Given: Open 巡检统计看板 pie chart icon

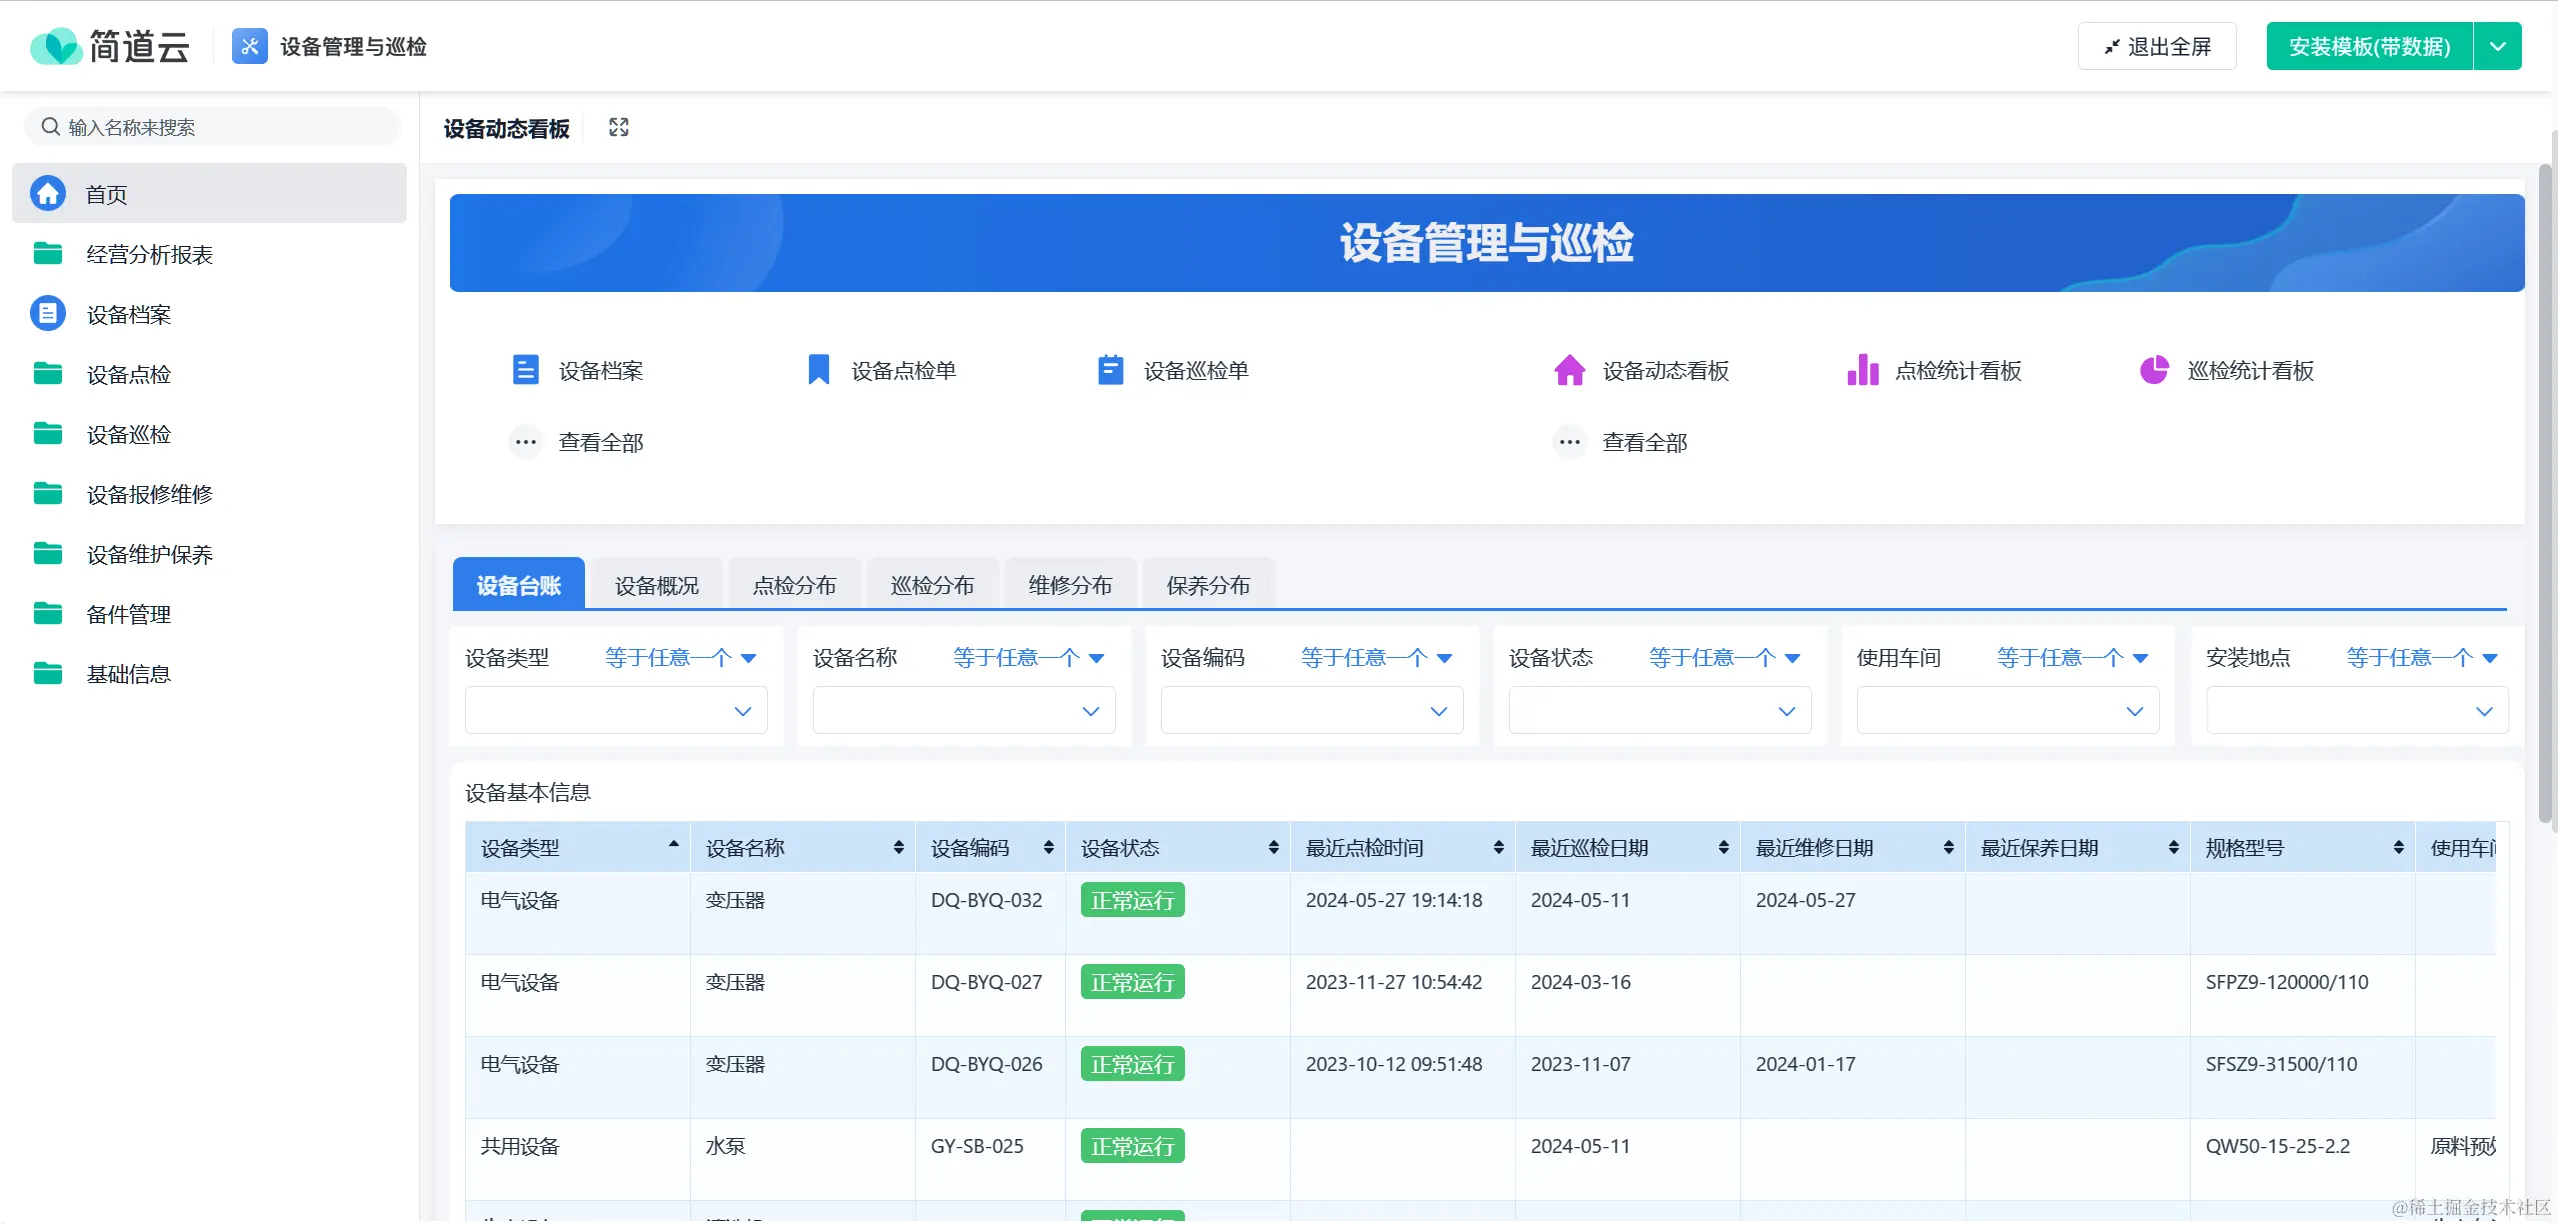Looking at the screenshot, I should coord(2154,370).
